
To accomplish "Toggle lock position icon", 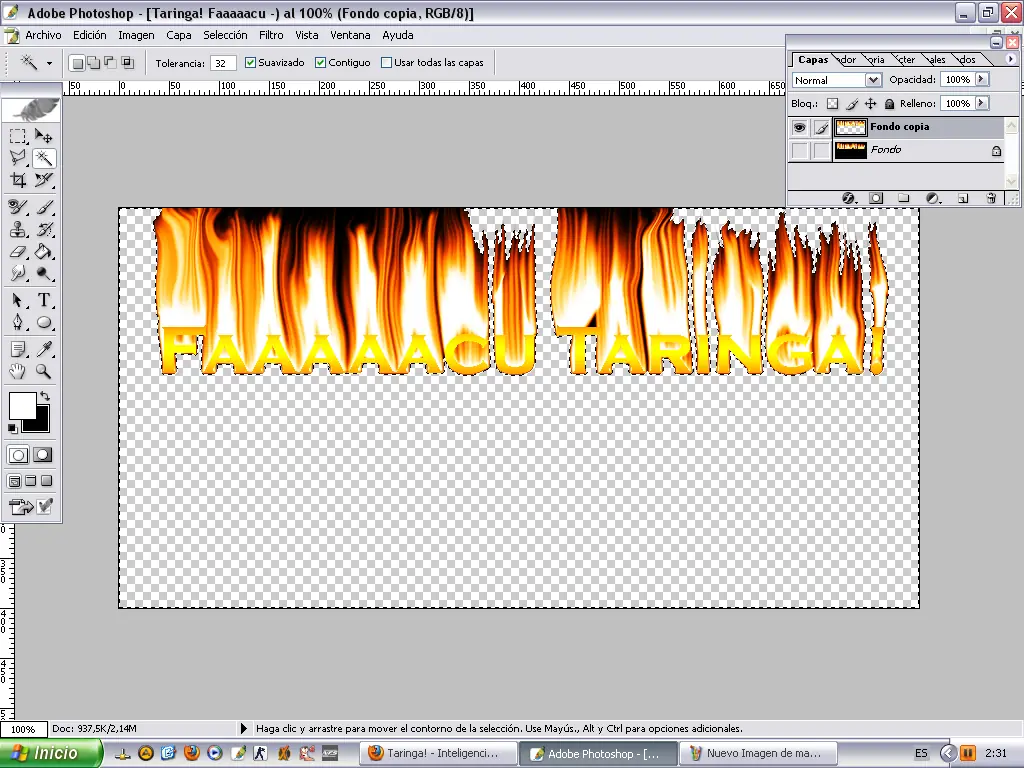I will tap(871, 103).
